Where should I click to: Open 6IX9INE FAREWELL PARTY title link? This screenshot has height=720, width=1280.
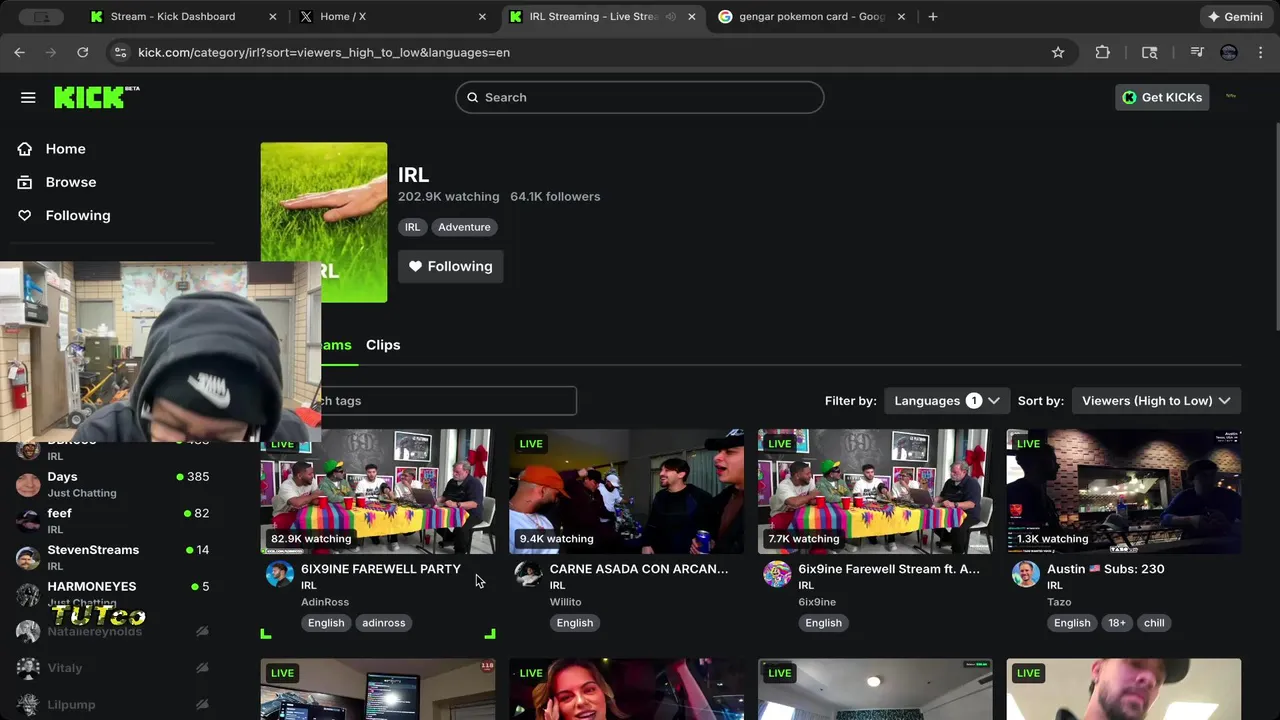pos(381,569)
